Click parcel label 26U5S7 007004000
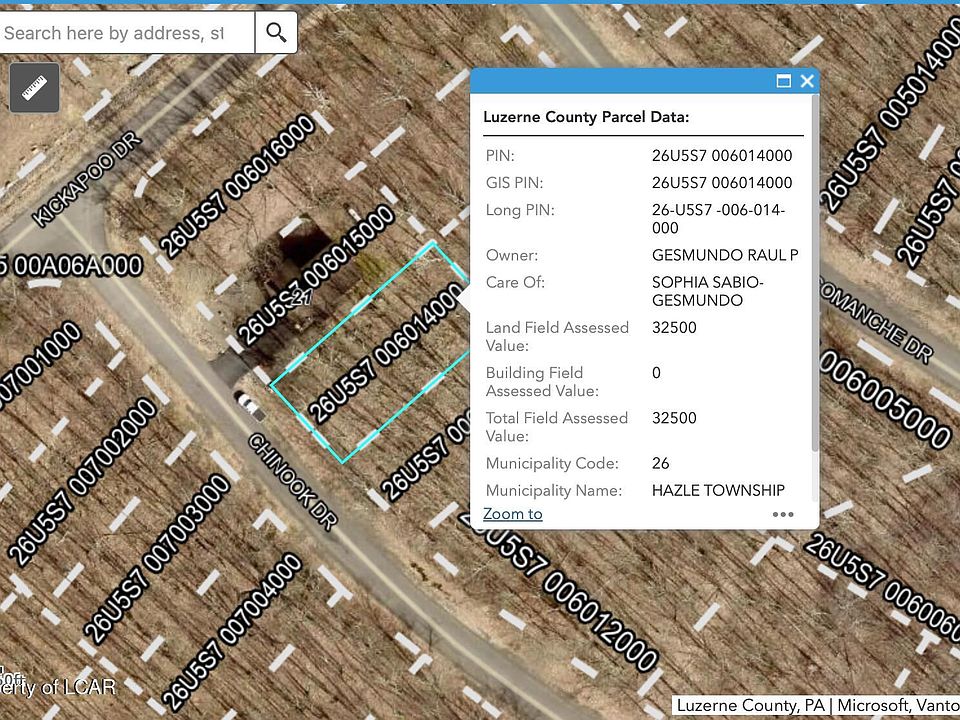 click(232, 631)
